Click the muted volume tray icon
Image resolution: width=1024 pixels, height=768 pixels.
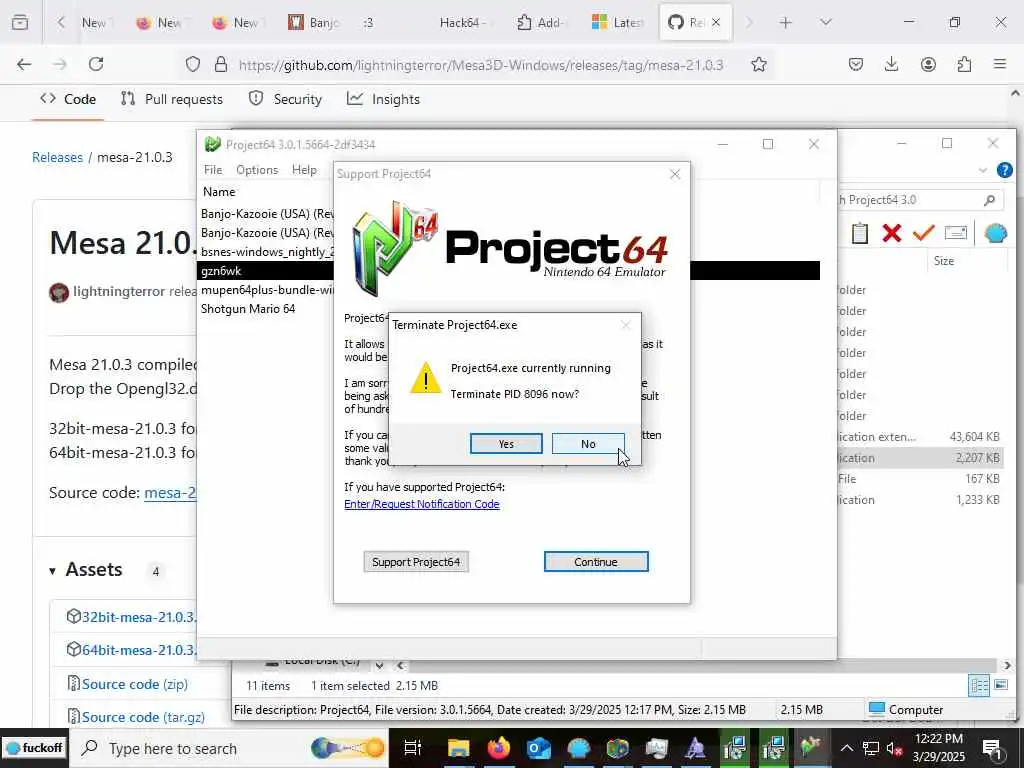[x=895, y=748]
